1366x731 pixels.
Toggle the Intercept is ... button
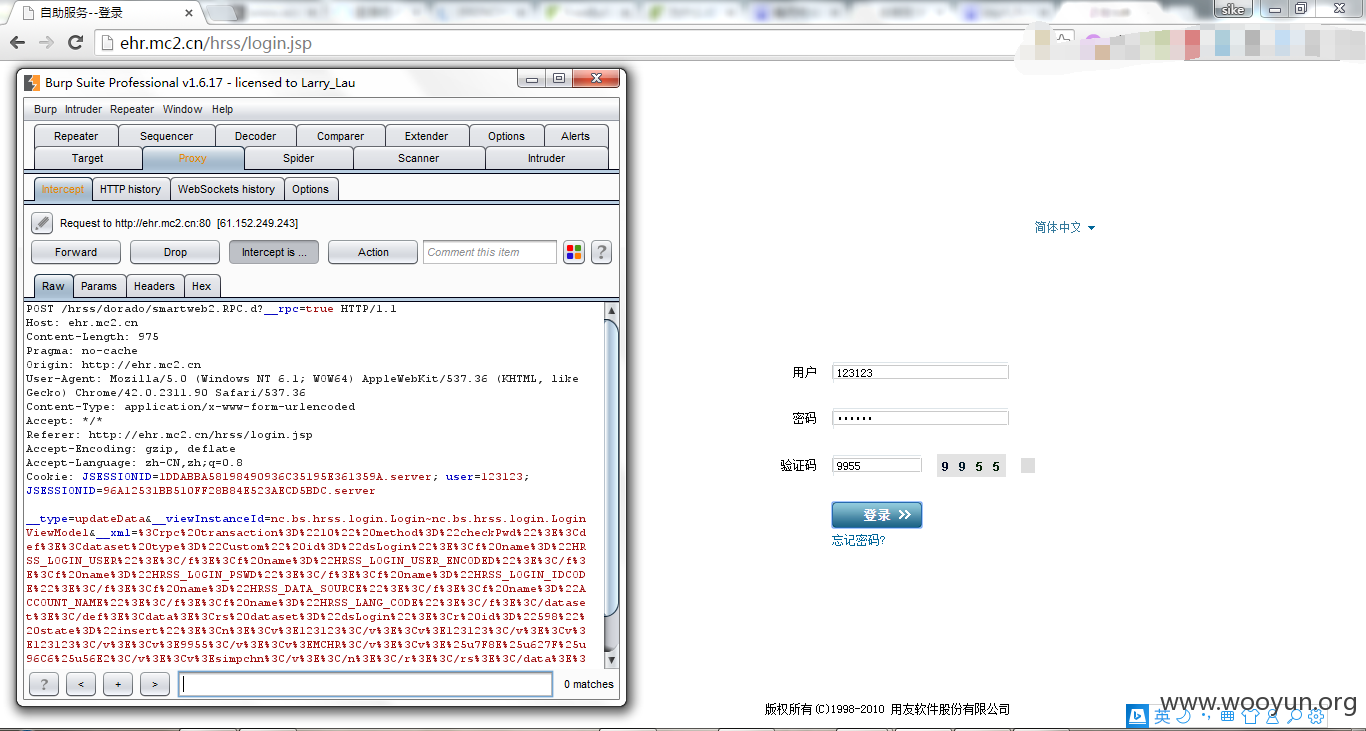(x=274, y=252)
